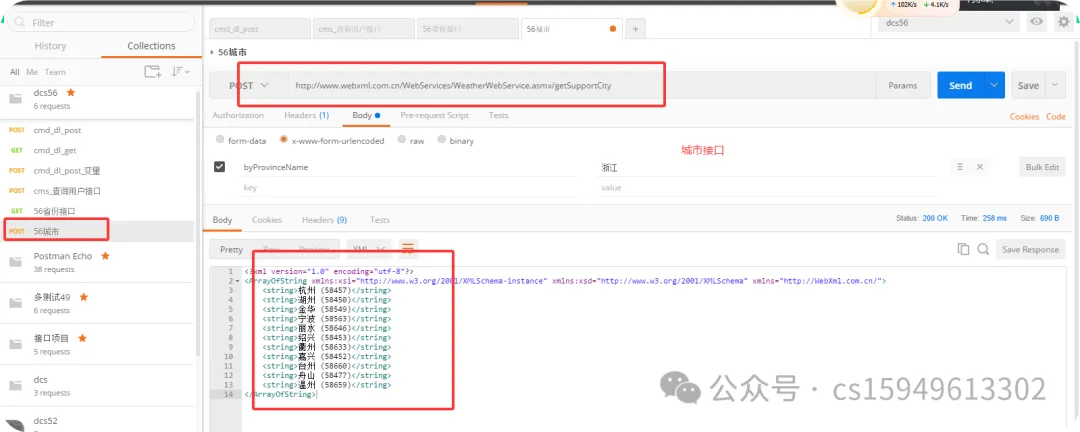Search response with the magnifier icon

point(984,249)
